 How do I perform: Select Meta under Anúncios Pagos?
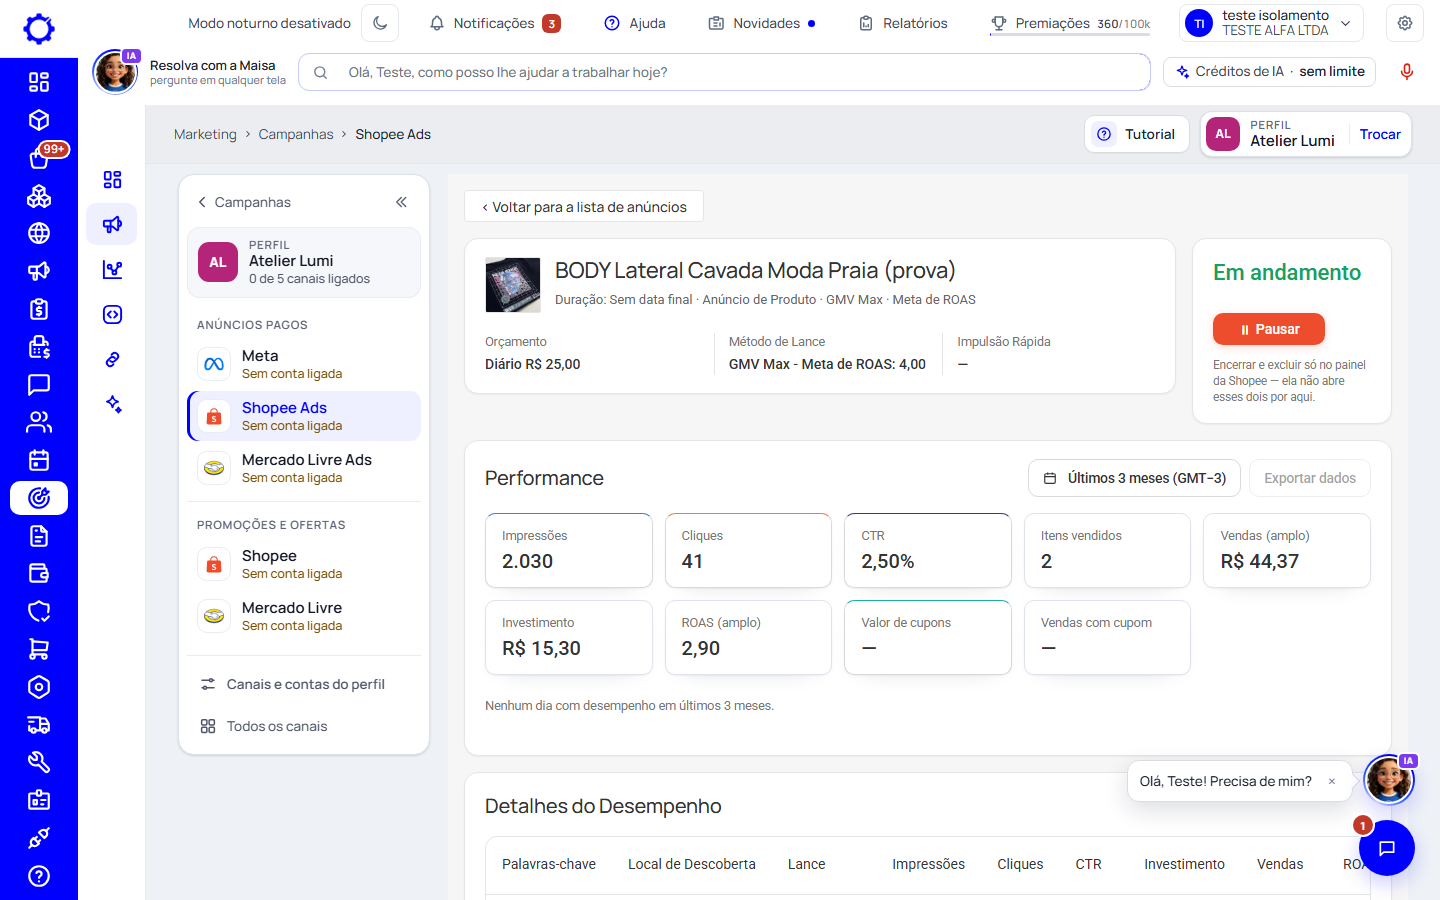pyautogui.click(x=304, y=364)
